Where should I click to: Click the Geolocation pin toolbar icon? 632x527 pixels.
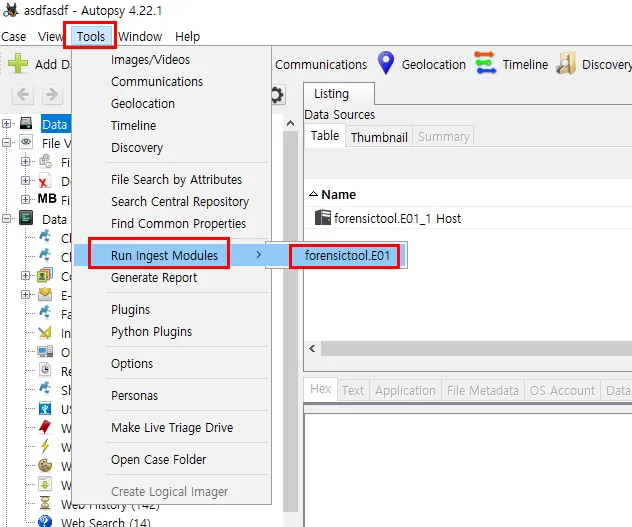click(386, 62)
